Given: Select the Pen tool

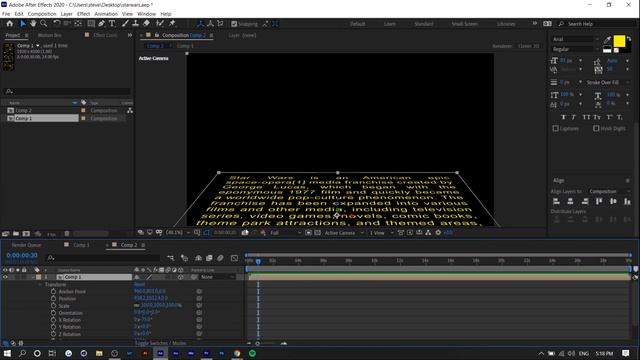Looking at the screenshot, I should point(101,24).
